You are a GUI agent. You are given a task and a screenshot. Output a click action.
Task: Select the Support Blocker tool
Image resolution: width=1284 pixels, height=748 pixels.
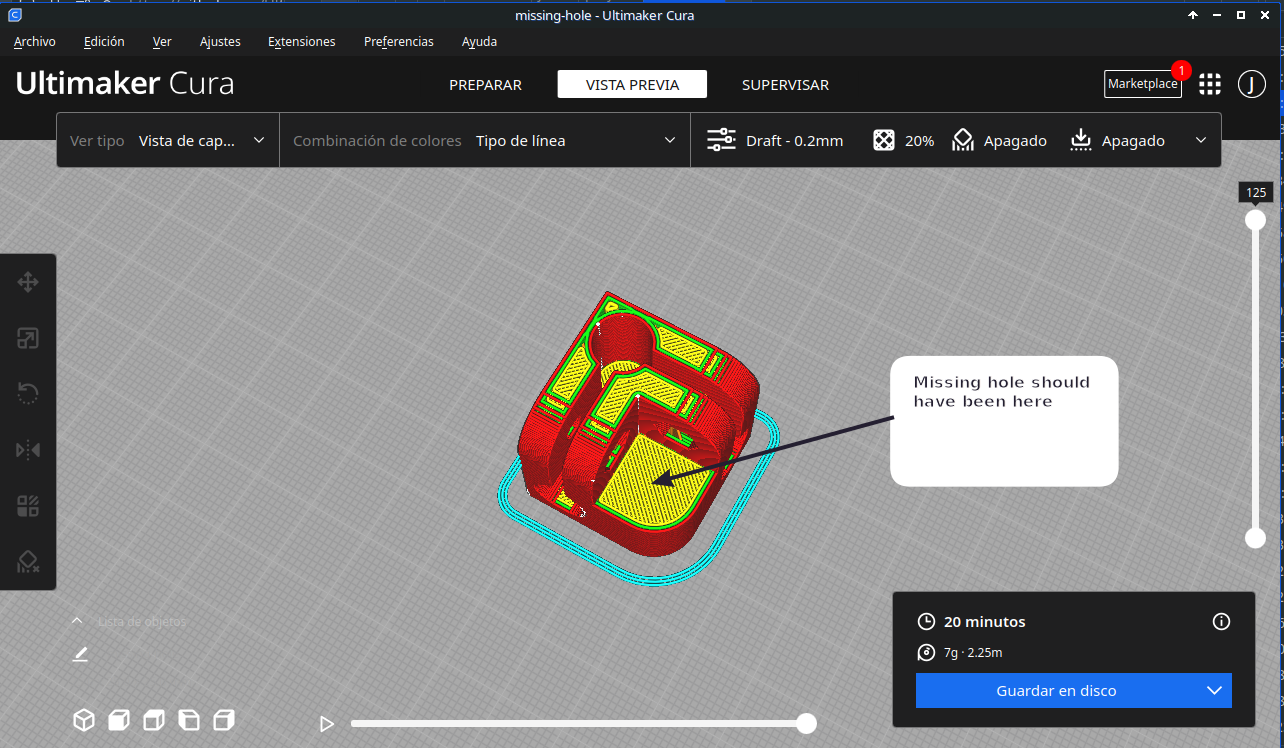[28, 562]
